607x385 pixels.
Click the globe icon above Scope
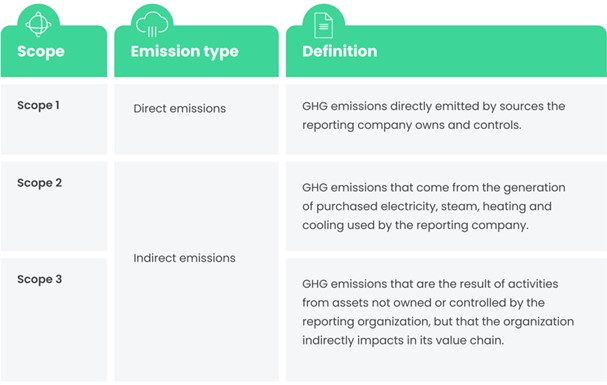pyautogui.click(x=38, y=24)
